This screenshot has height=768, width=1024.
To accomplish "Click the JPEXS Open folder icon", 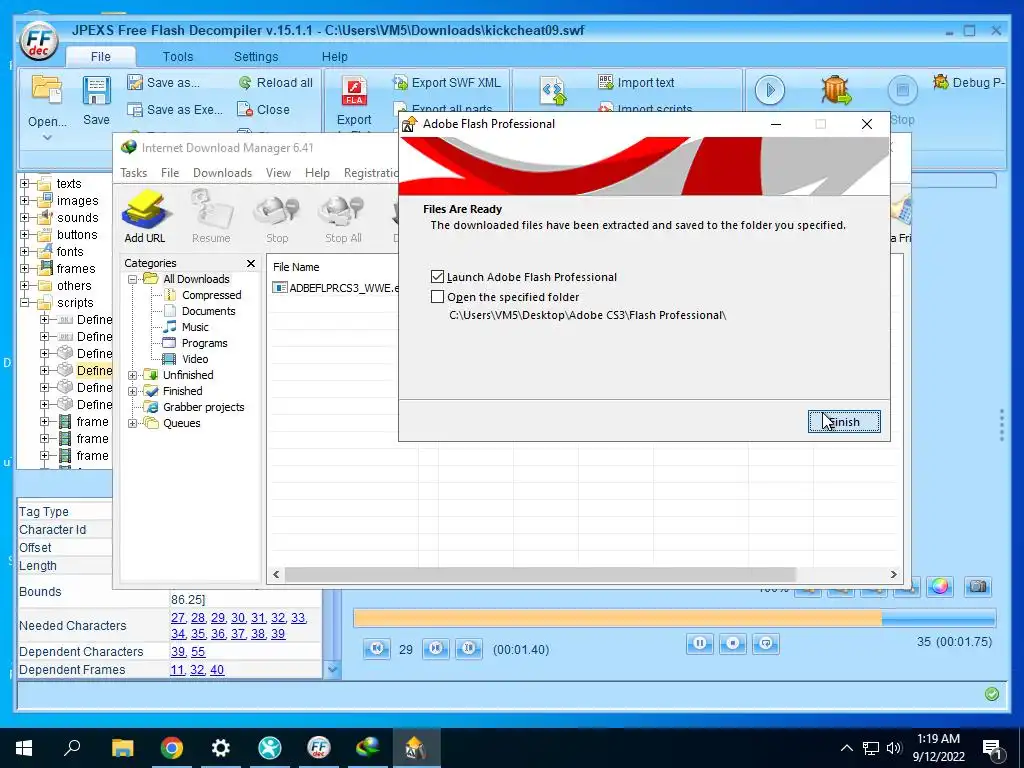I will point(47,91).
